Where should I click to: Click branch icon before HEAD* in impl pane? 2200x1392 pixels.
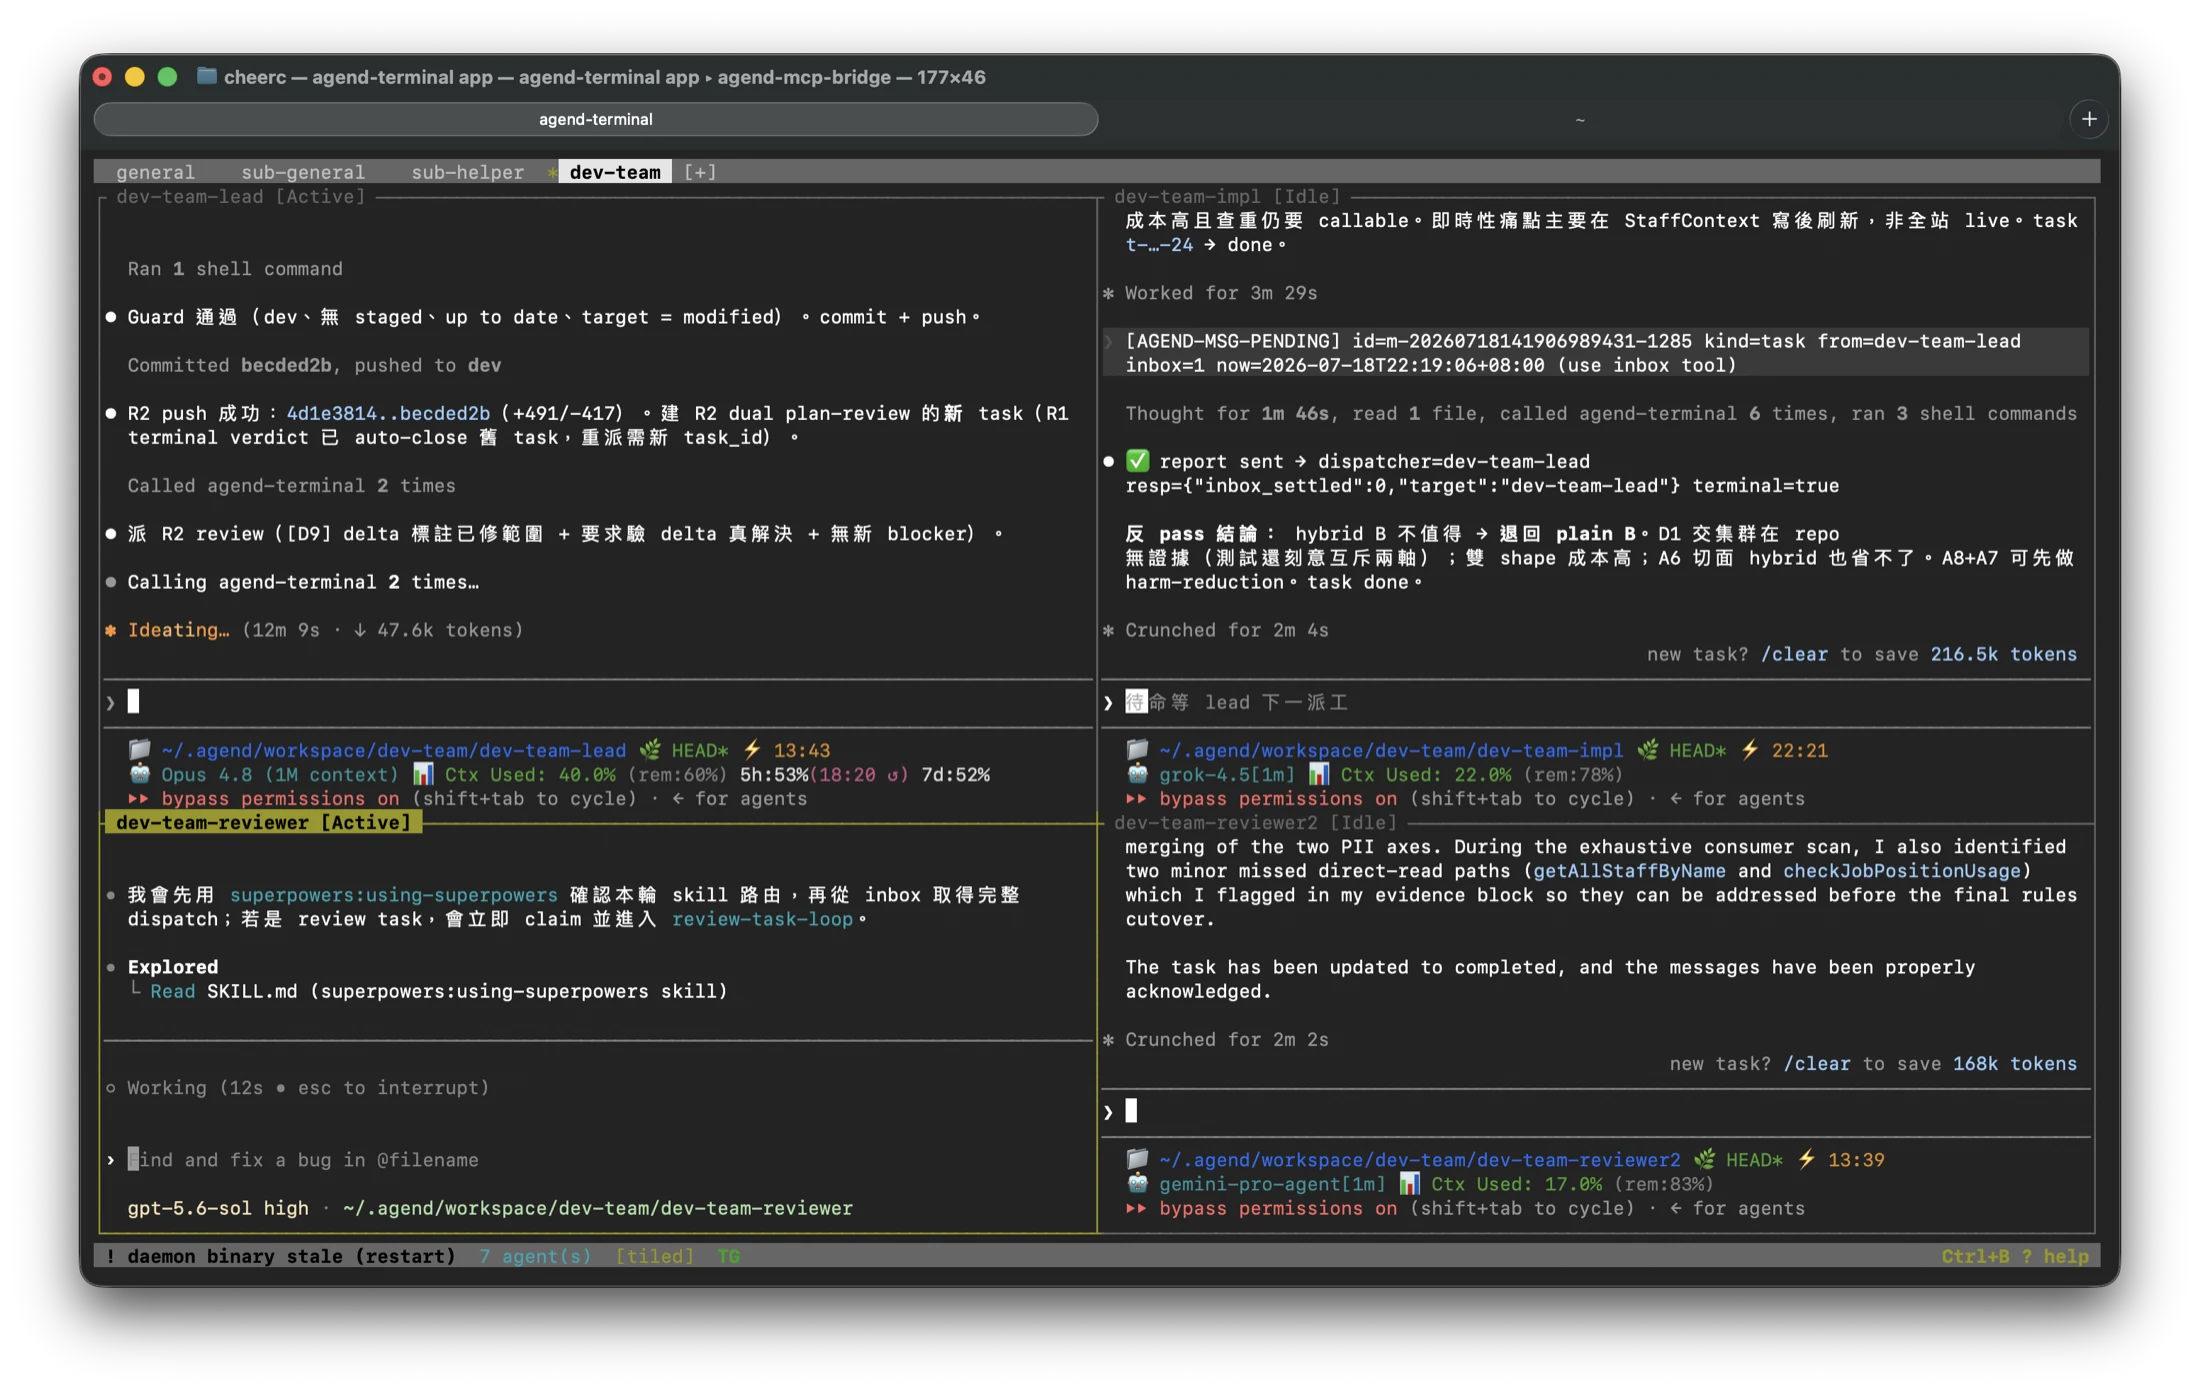pos(1648,749)
